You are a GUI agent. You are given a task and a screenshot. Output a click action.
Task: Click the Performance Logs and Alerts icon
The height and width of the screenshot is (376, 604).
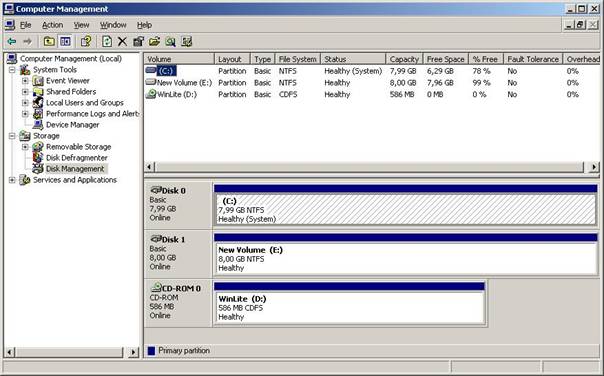coord(38,114)
